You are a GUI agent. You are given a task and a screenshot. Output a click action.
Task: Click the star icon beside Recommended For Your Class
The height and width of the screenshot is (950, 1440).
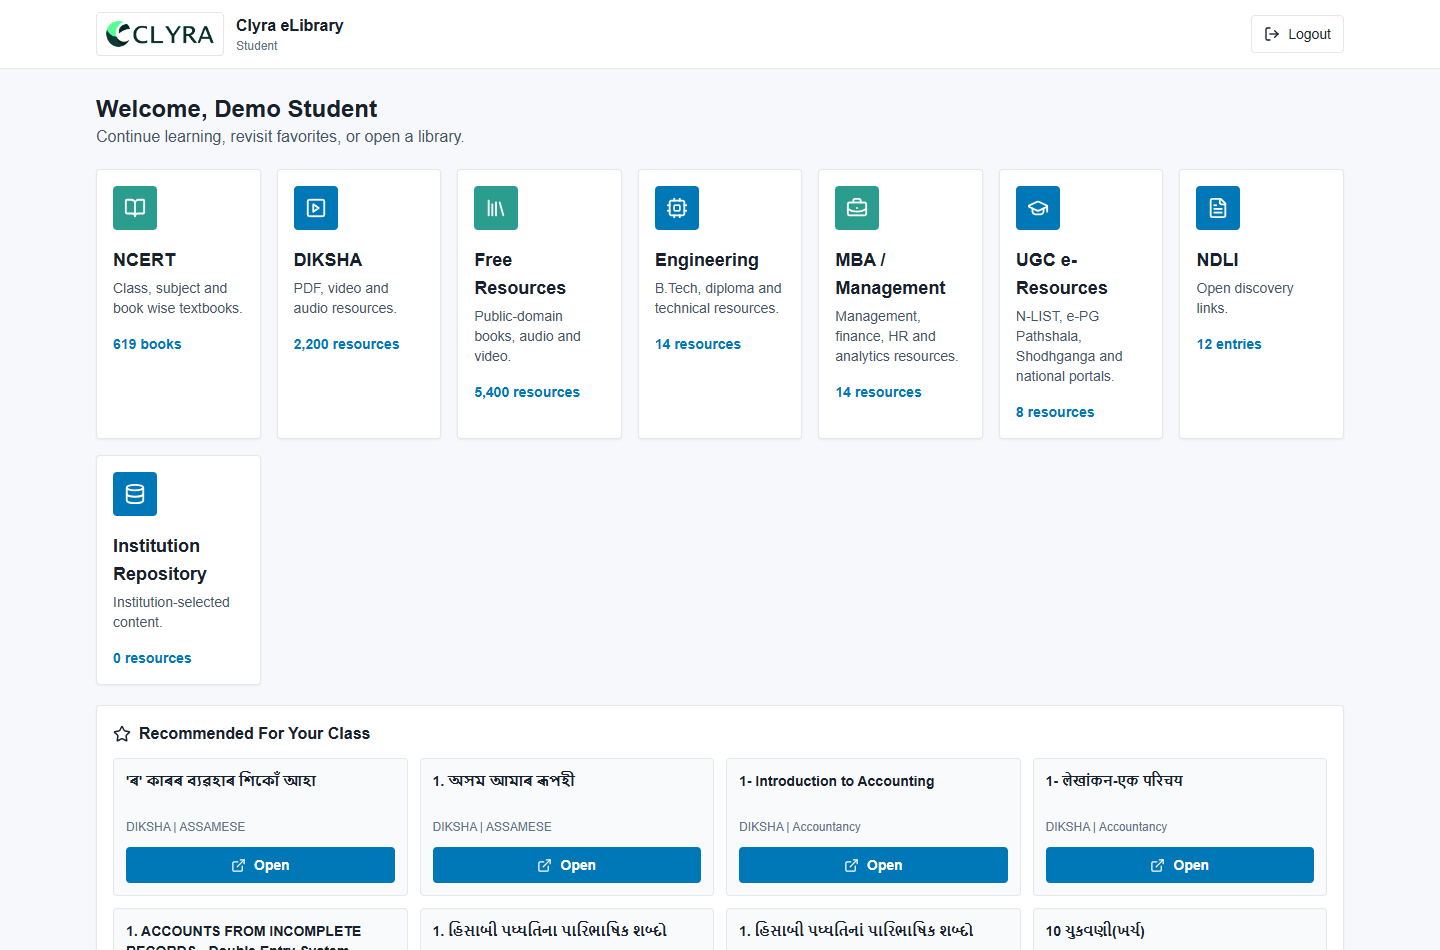pyautogui.click(x=122, y=734)
